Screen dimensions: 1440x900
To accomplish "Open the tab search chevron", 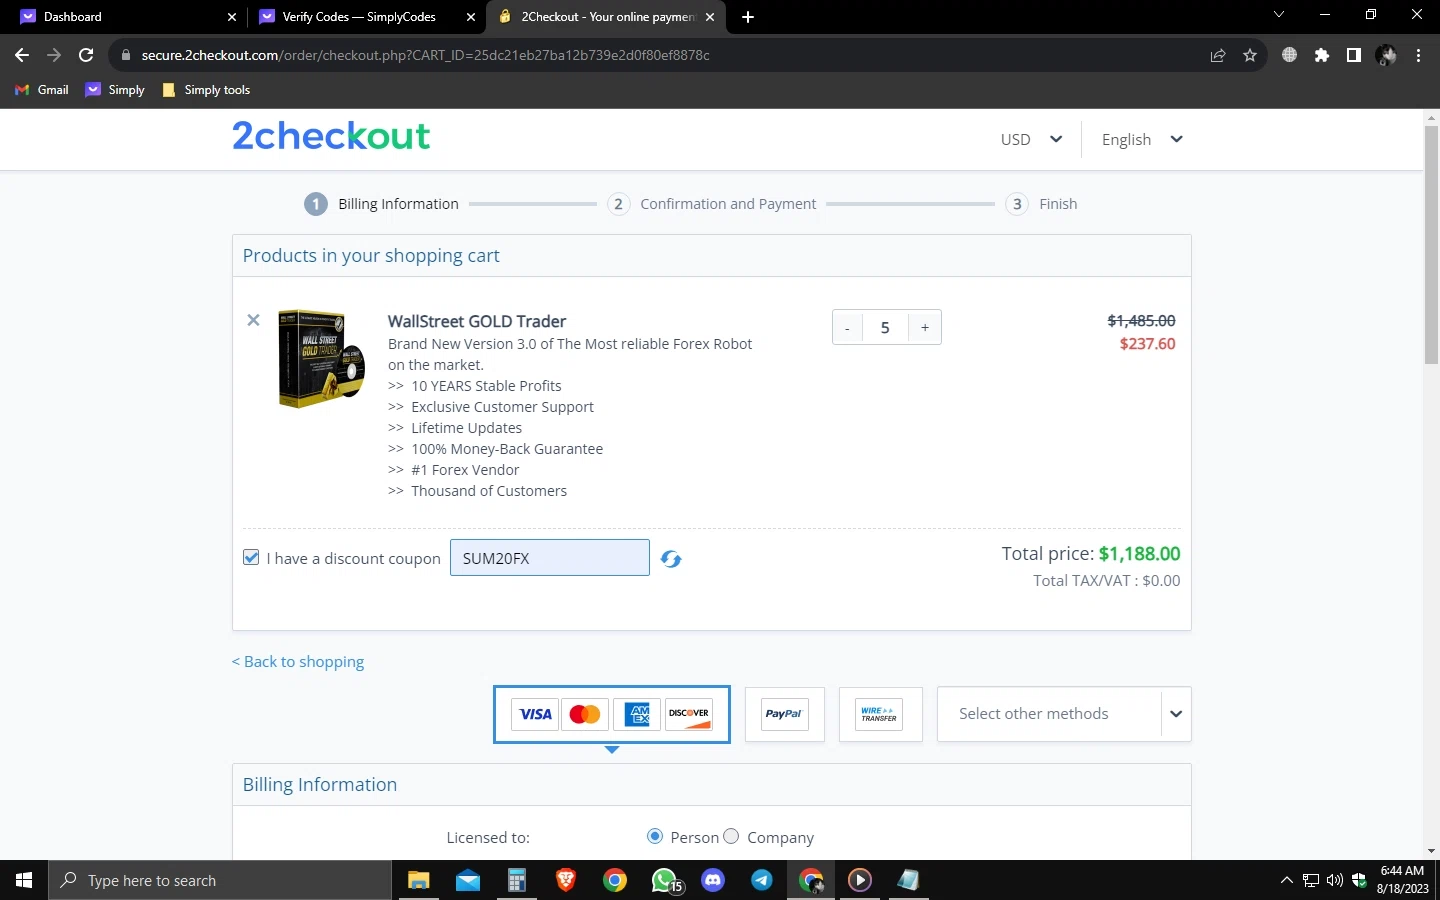I will [x=1278, y=15].
